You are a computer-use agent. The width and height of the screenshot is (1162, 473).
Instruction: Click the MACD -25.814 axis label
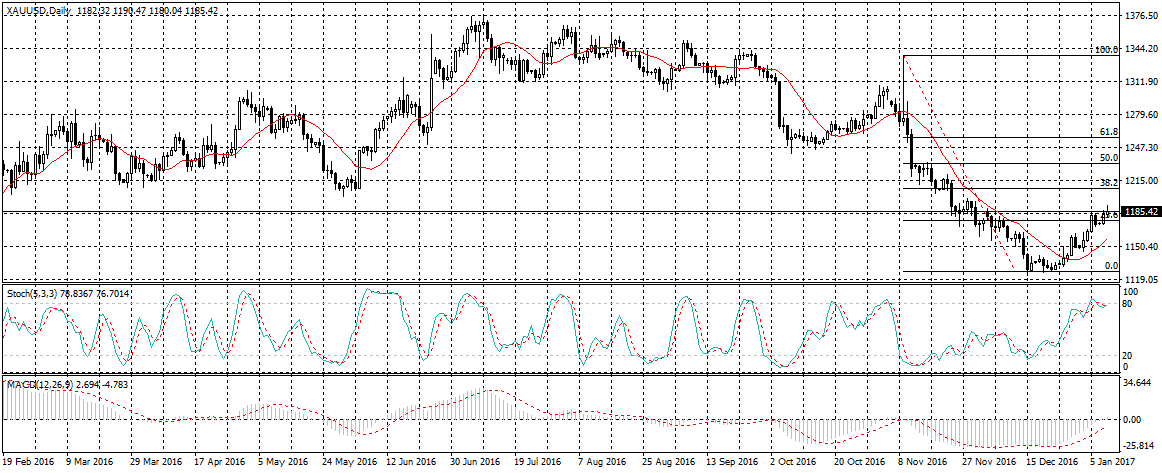(x=1140, y=445)
